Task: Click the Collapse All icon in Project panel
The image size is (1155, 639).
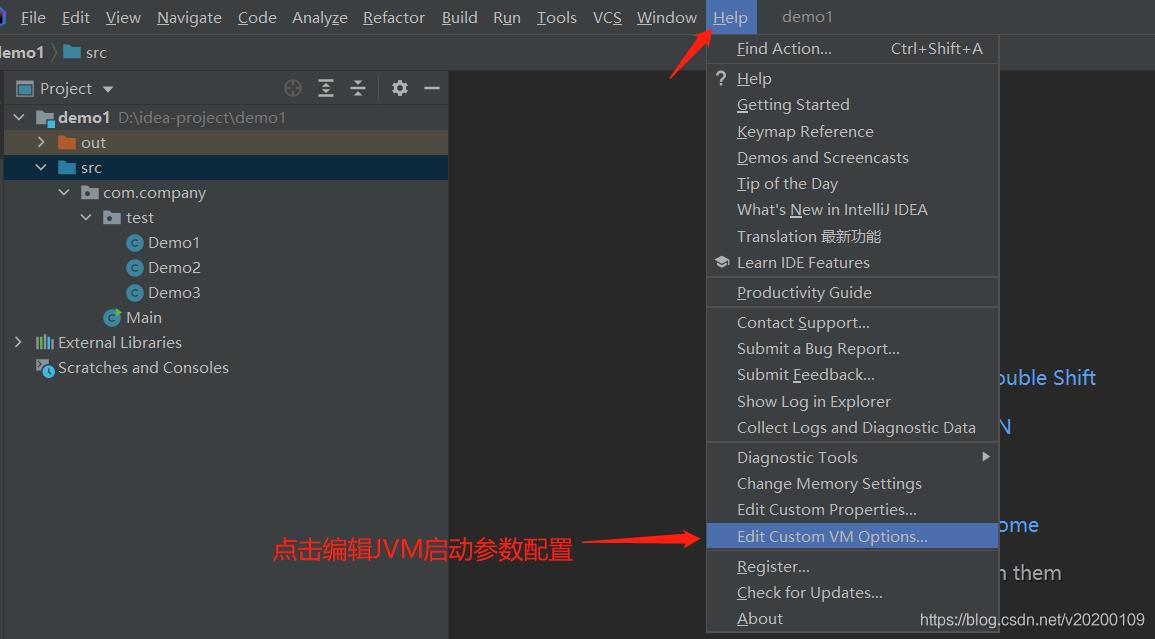Action: coord(358,88)
